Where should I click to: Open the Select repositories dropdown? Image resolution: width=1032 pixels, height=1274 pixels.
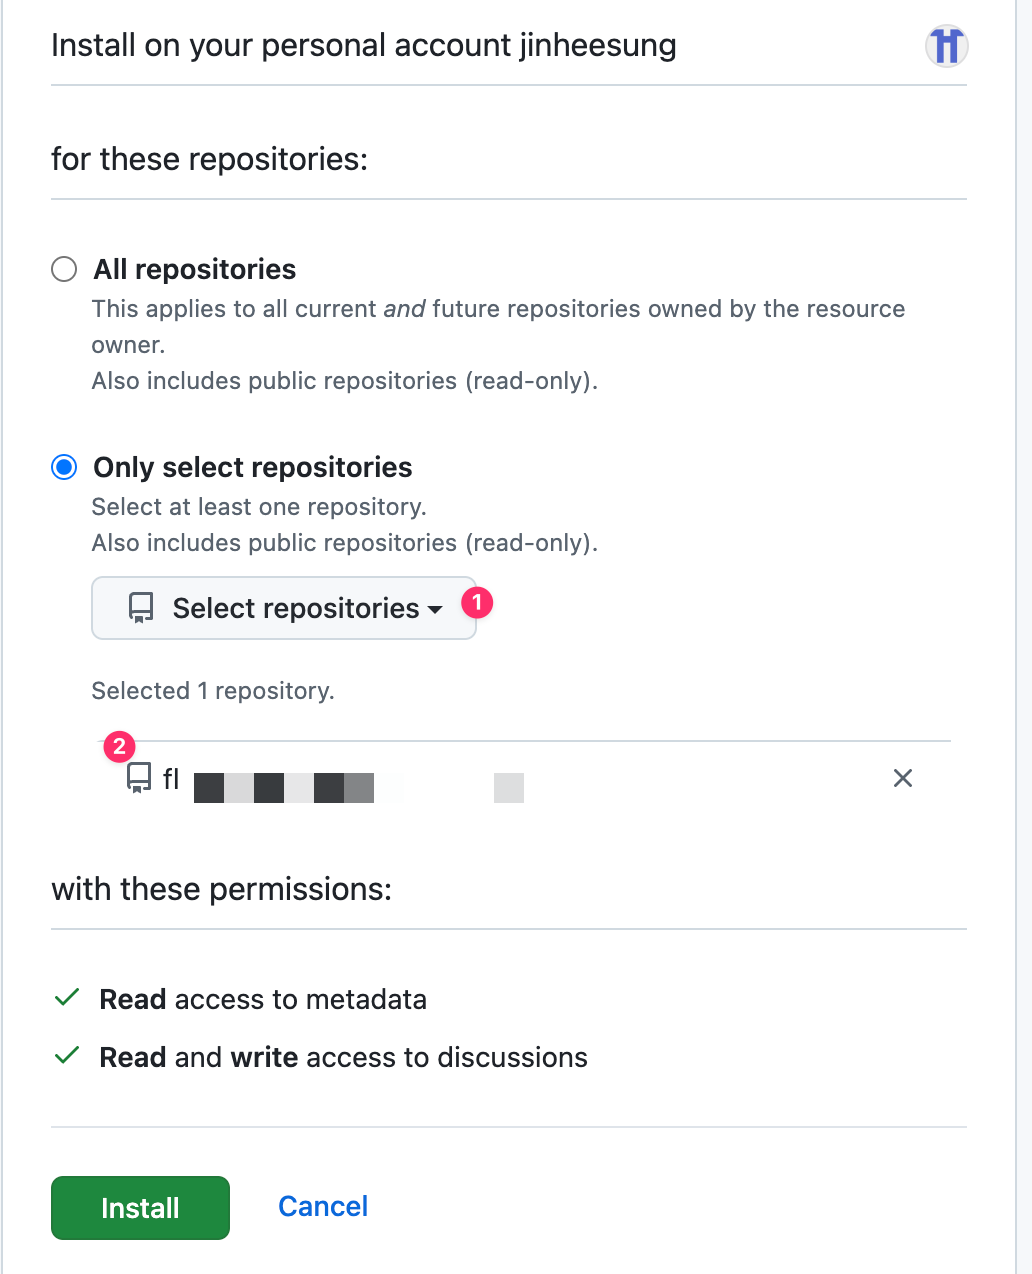coord(284,608)
